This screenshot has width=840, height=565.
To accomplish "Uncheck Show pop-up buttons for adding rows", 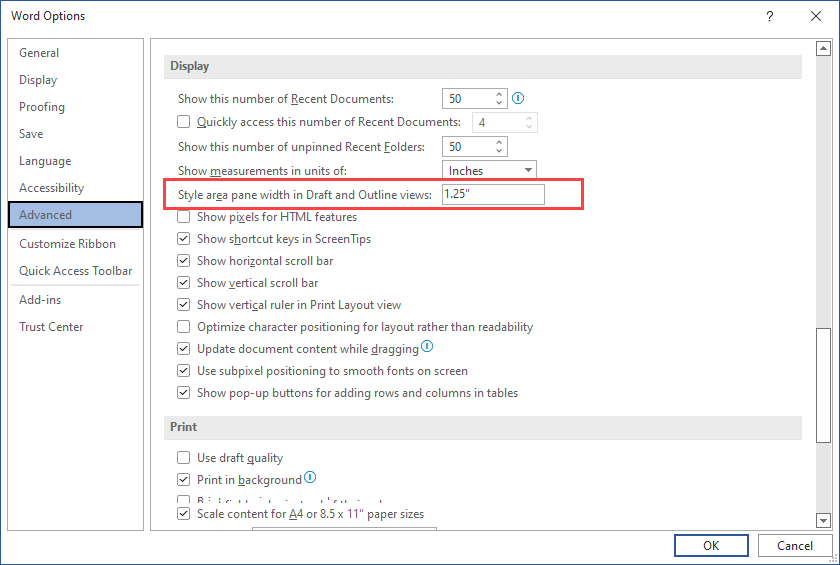I will point(183,393).
